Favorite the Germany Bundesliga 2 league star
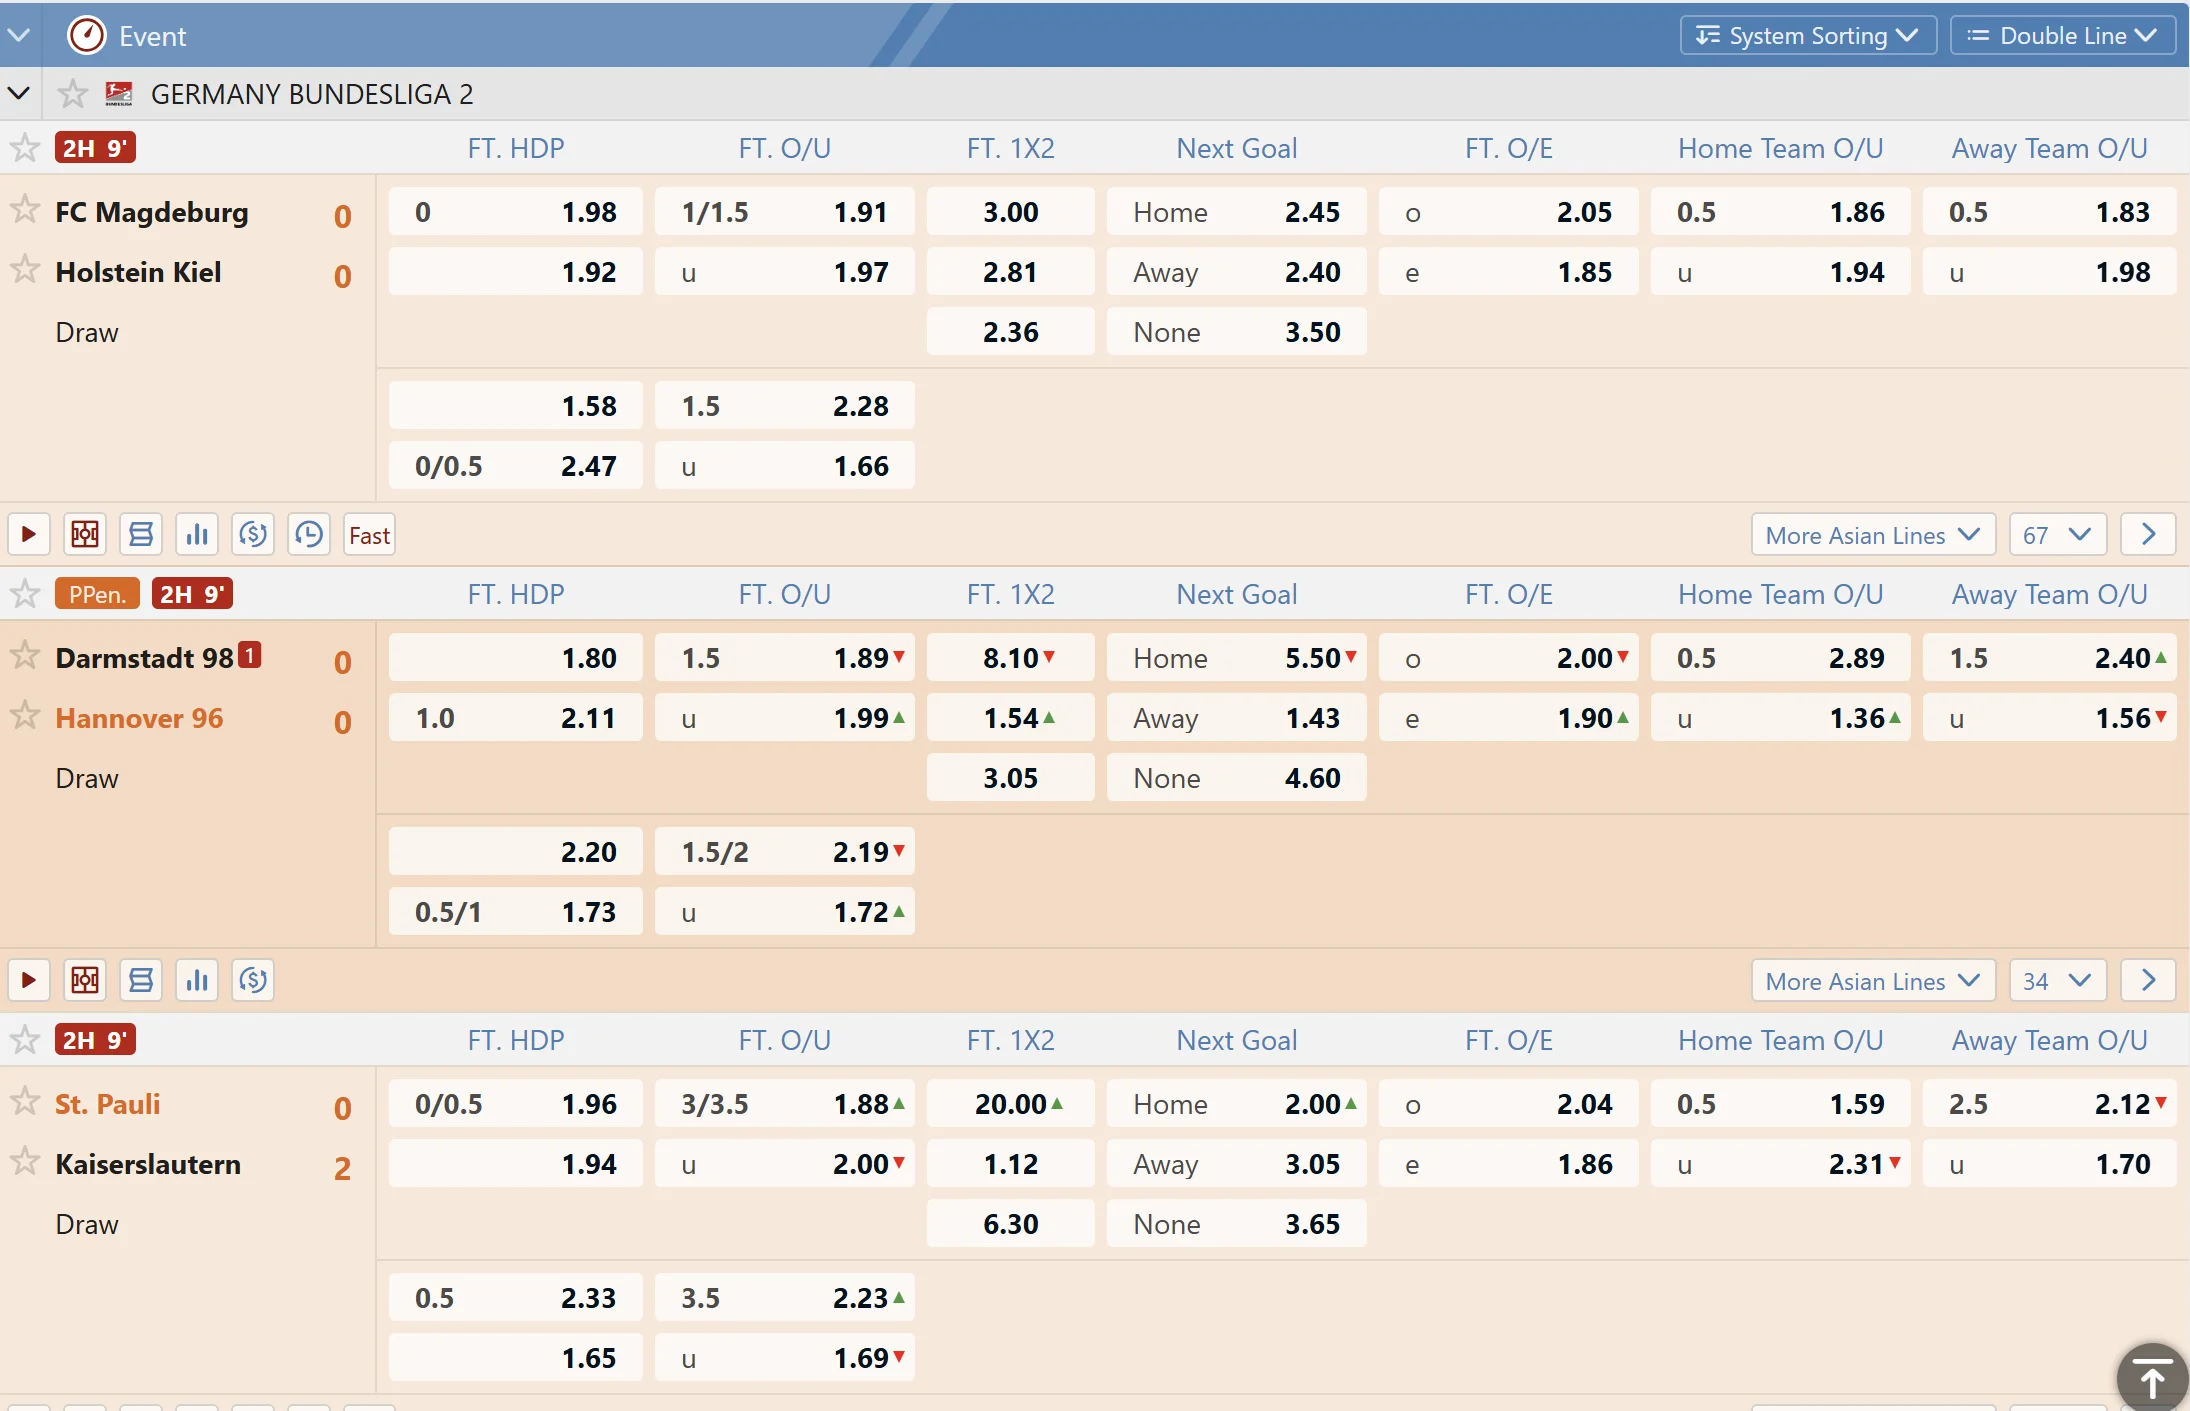The image size is (2190, 1411). [x=72, y=94]
